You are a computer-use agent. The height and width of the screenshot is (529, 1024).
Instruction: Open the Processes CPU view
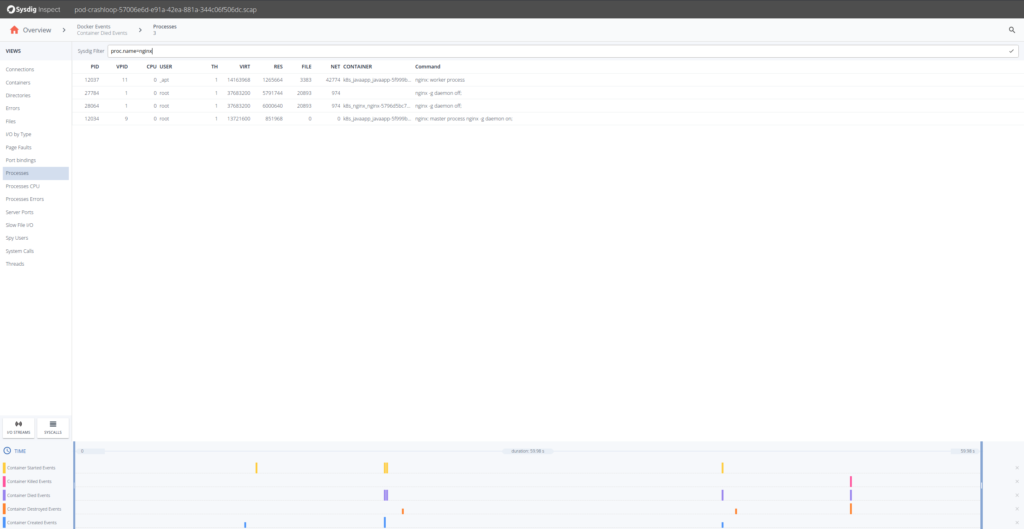pos(22,186)
